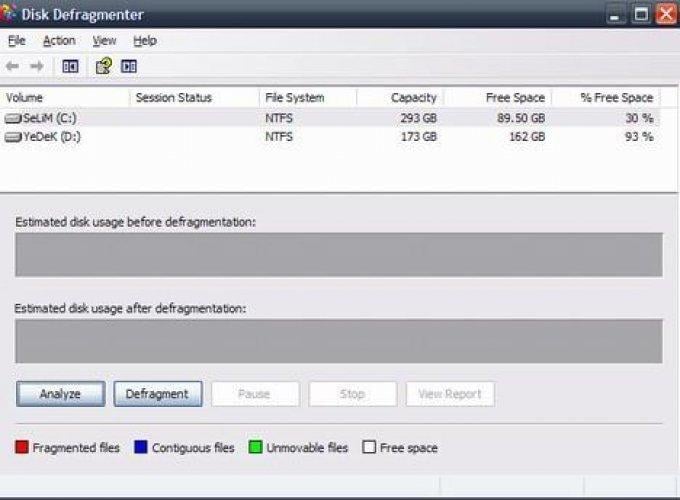680x500 pixels.
Task: Select the SeLiM (C:) drive icon
Action: [13, 117]
